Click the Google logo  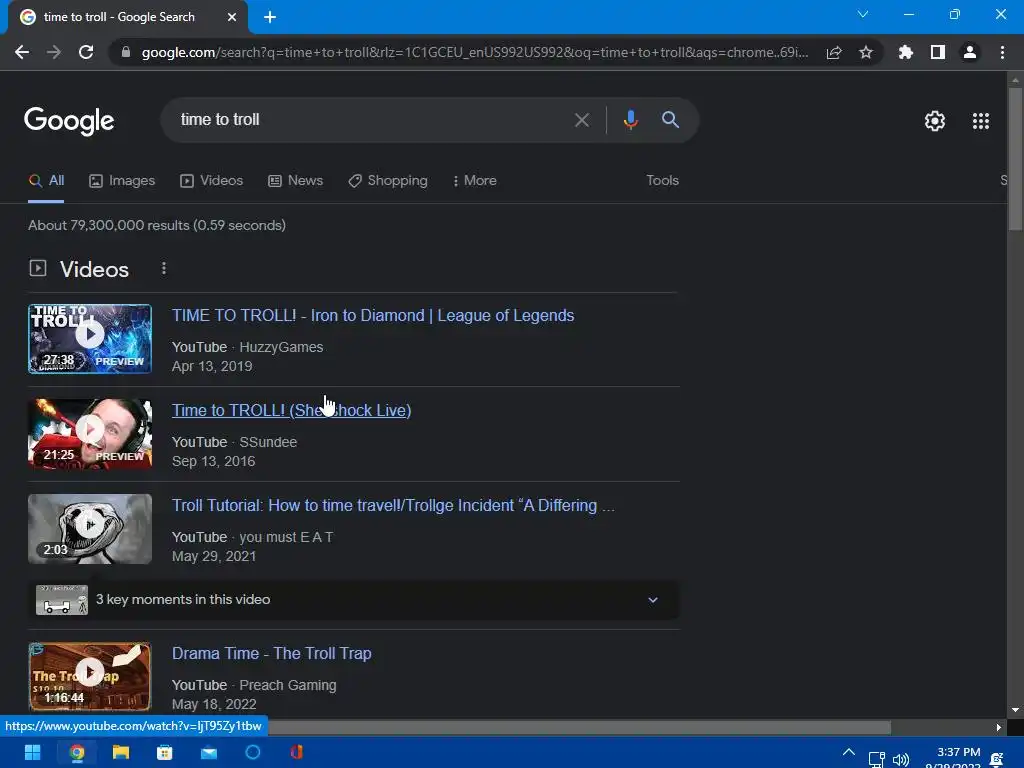[x=69, y=121]
